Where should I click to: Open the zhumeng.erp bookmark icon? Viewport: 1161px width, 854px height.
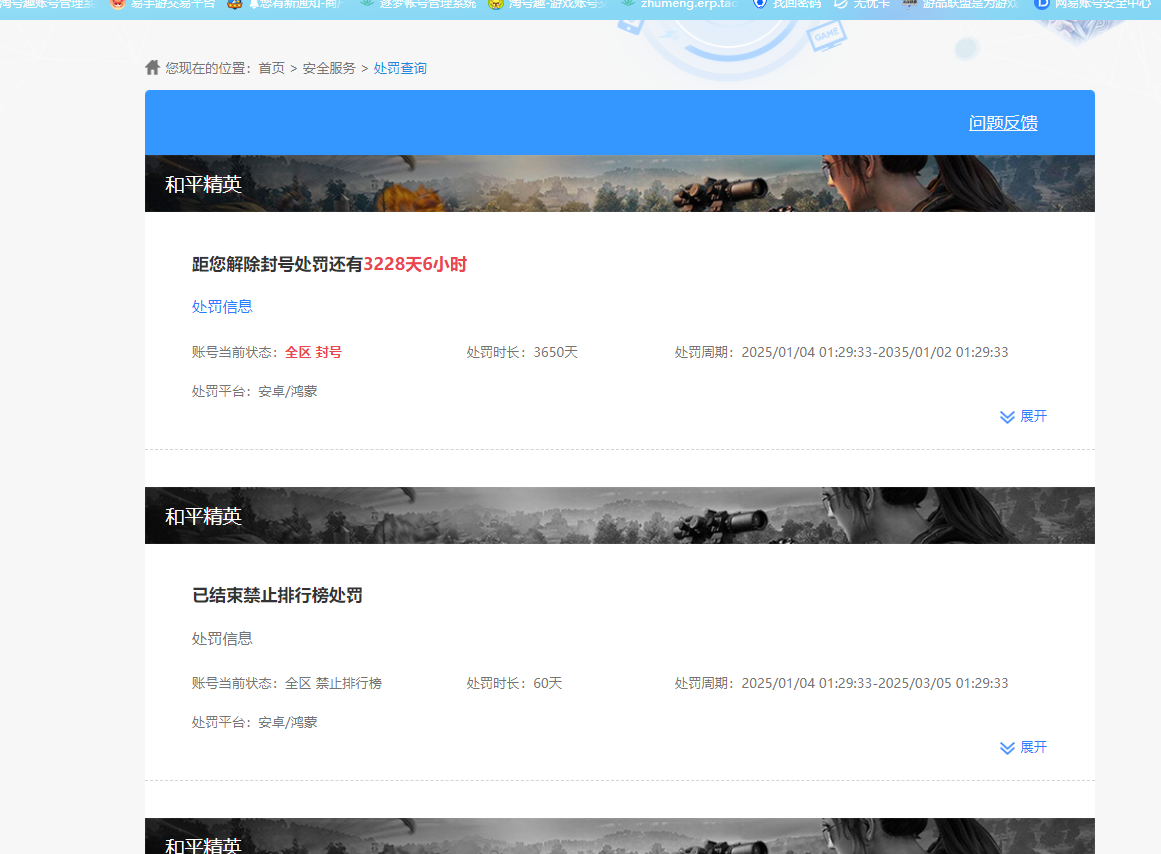coord(626,4)
